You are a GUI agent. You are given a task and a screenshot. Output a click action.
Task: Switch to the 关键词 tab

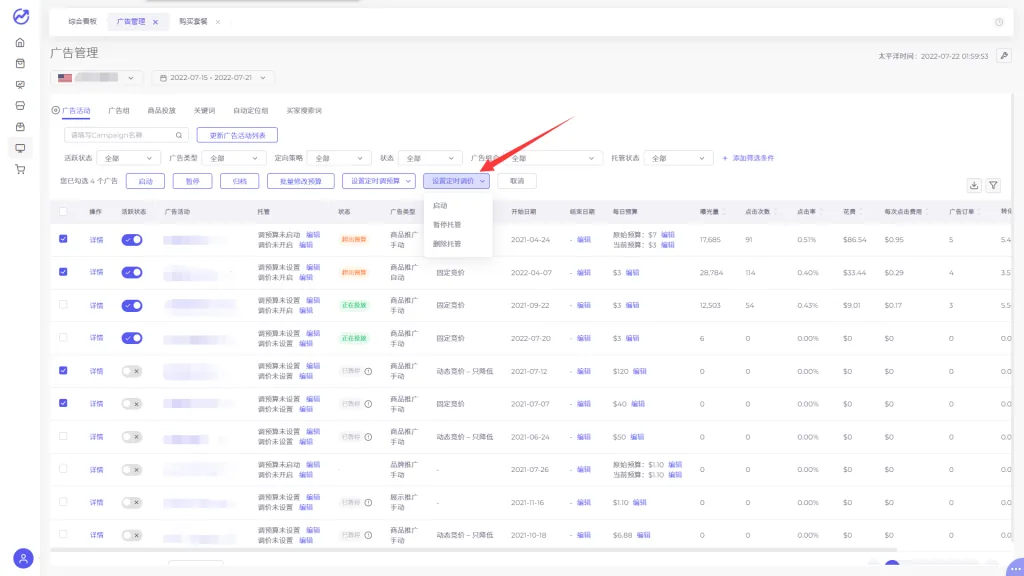tap(204, 110)
